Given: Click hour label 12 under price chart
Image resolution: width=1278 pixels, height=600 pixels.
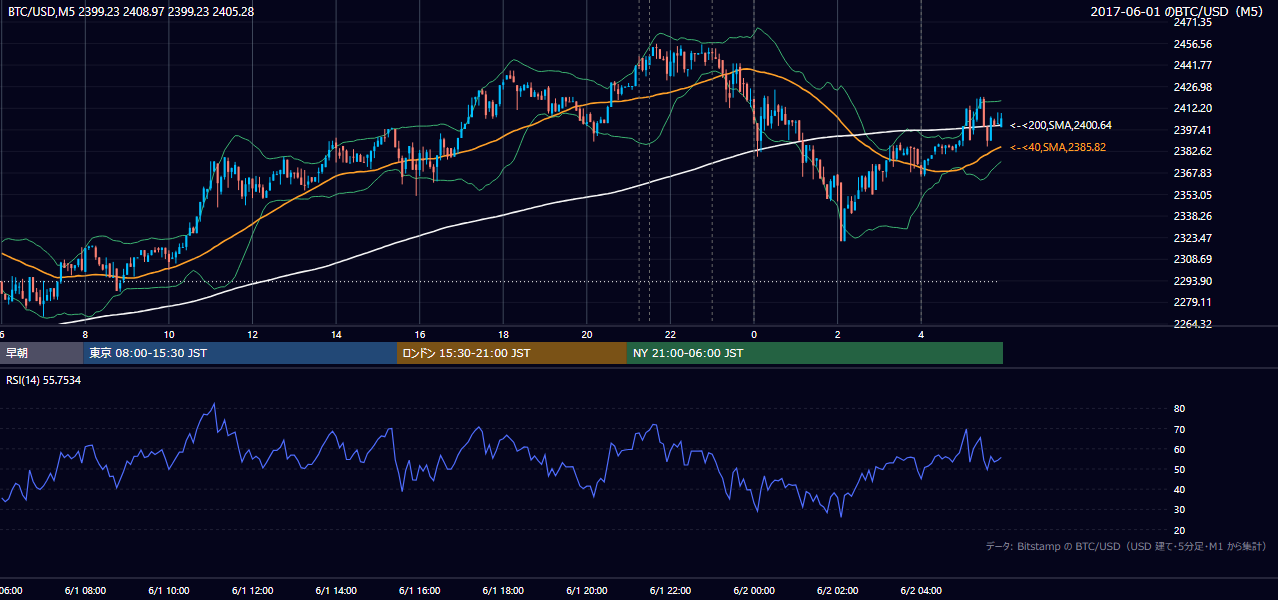Looking at the screenshot, I should (253, 334).
